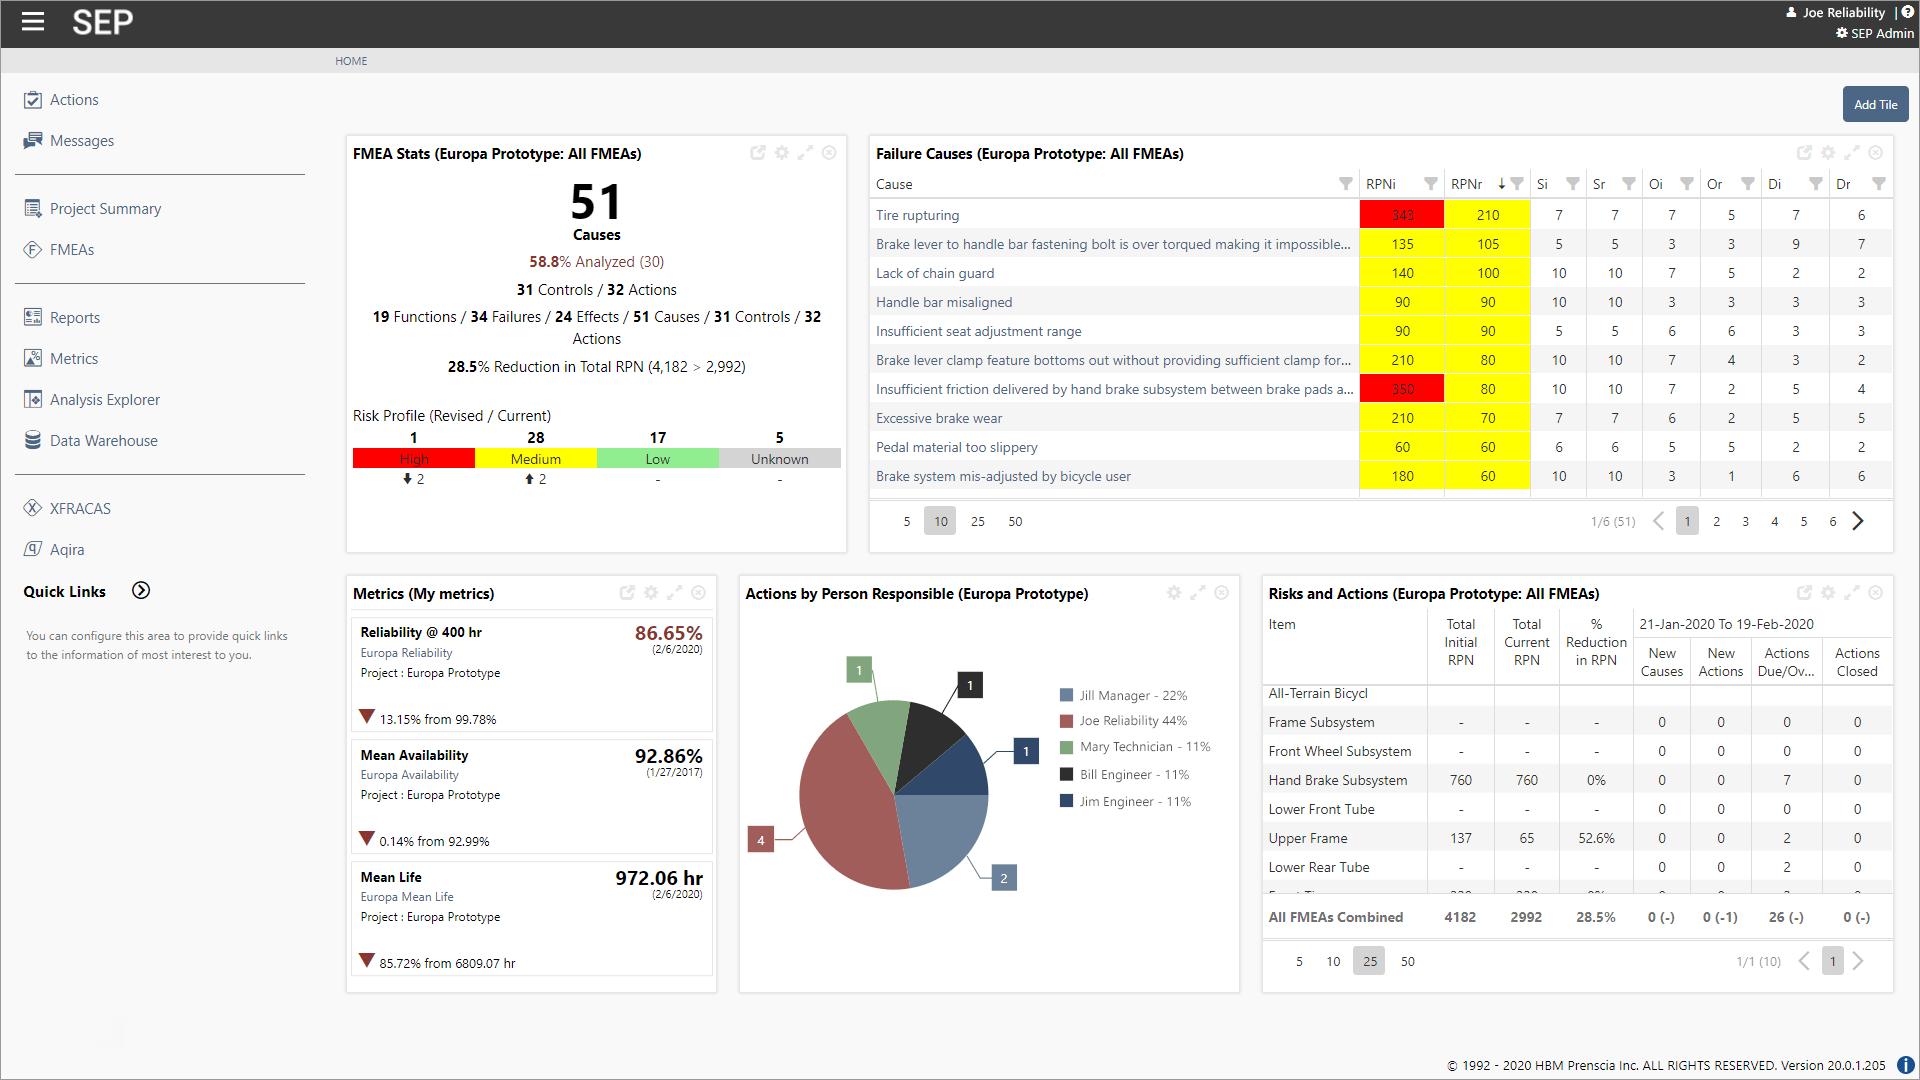This screenshot has width=1920, height=1080.
Task: Click the SEP Admin gear icon
Action: (1842, 33)
